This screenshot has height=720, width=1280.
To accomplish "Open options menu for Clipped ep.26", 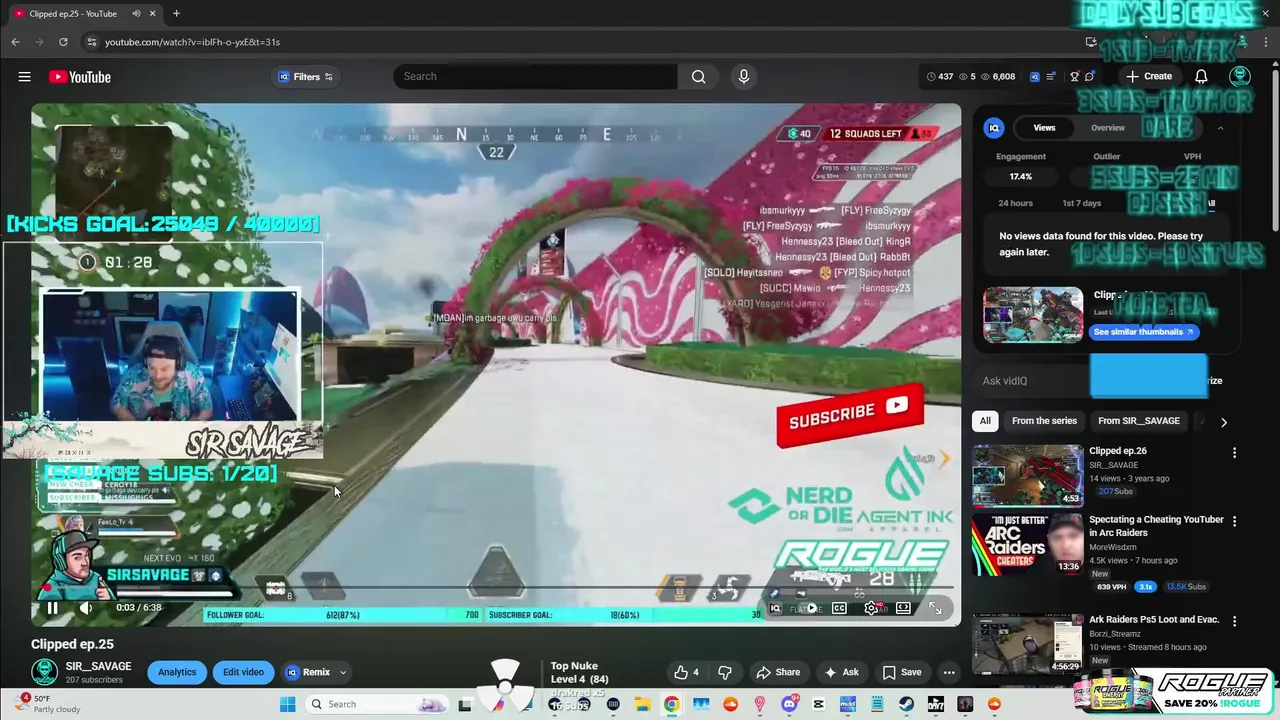I will pyautogui.click(x=1234, y=453).
